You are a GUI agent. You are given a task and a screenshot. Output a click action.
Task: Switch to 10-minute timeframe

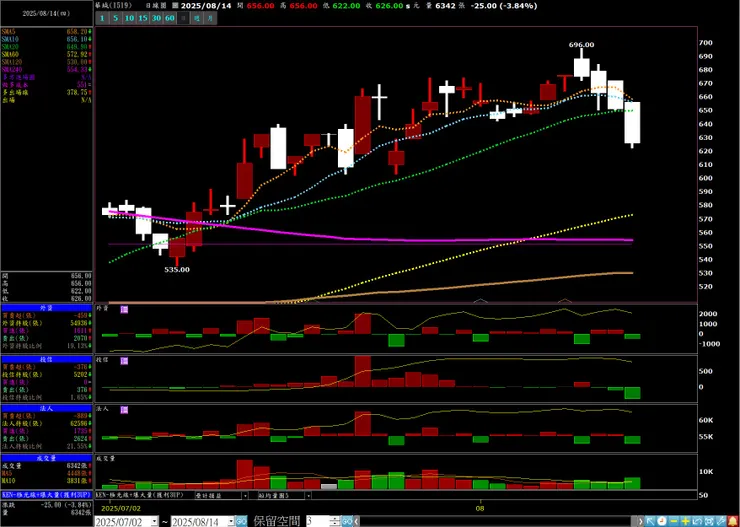click(x=129, y=18)
